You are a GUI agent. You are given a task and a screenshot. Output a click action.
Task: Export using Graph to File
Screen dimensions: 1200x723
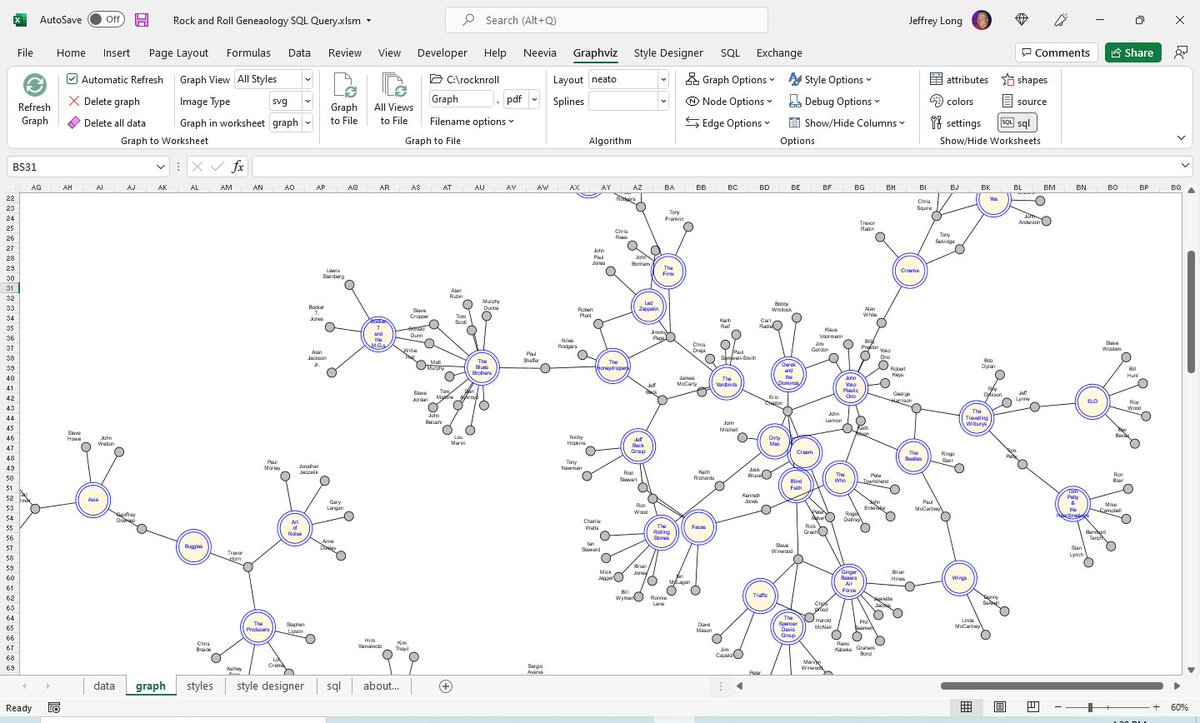tap(344, 99)
